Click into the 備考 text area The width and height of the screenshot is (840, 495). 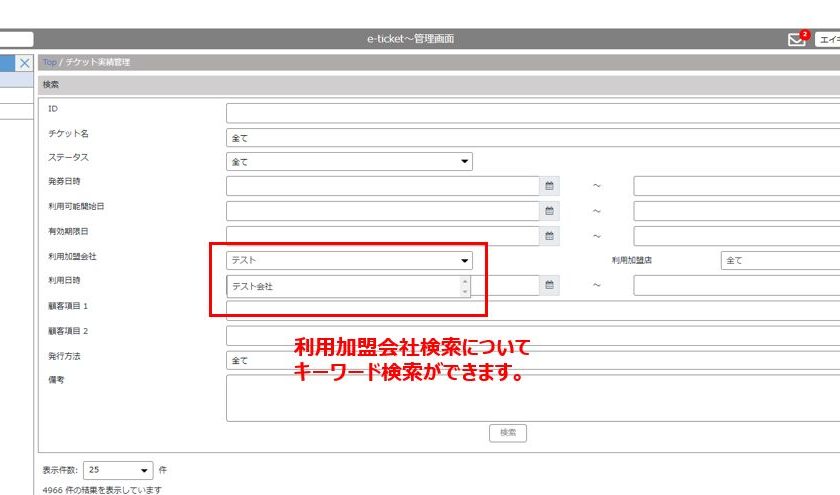click(x=532, y=397)
